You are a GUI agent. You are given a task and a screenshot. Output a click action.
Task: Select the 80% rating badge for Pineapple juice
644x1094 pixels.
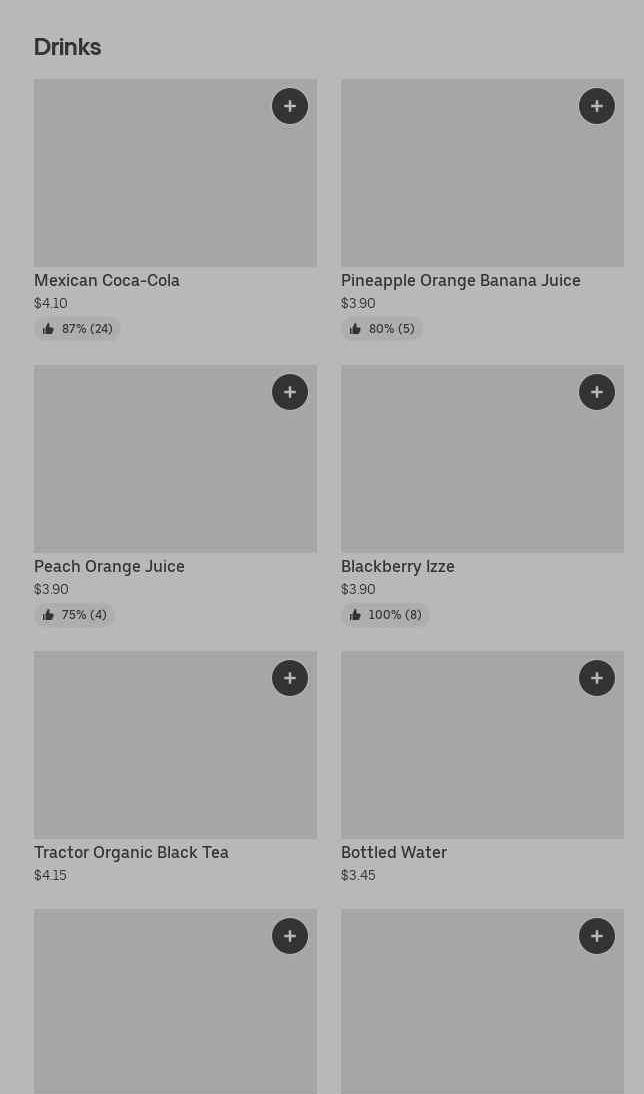[382, 329]
